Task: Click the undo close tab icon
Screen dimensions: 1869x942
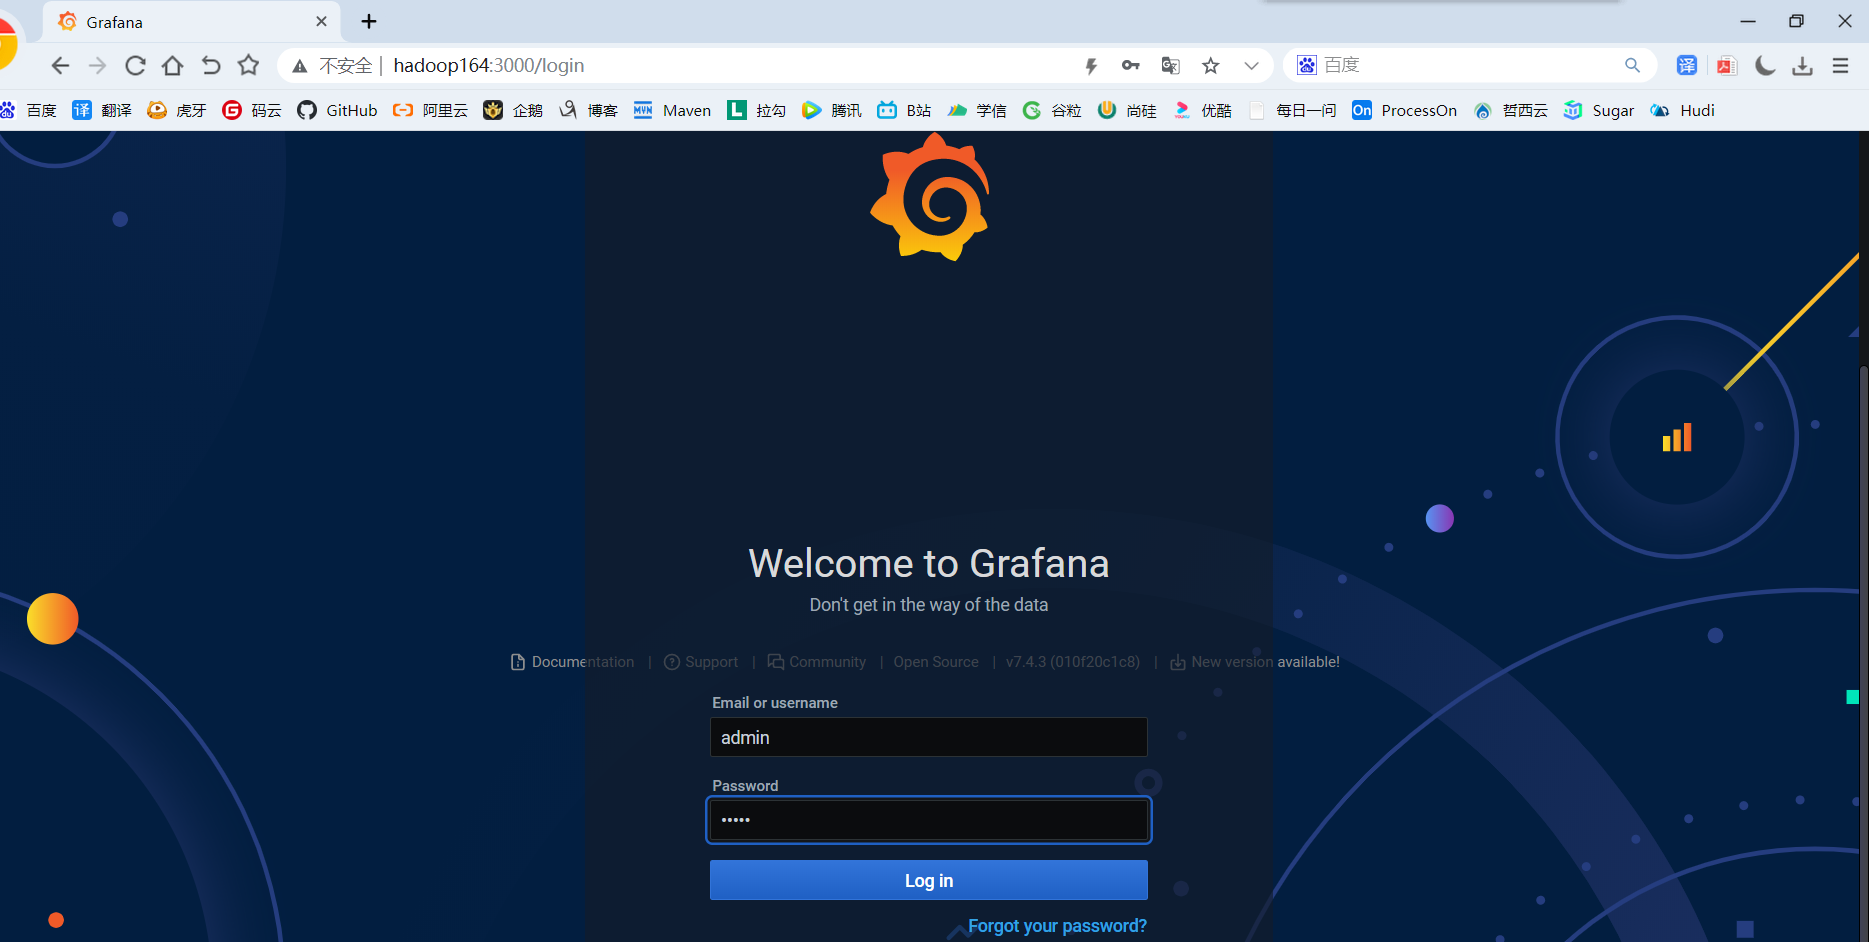Action: click(211, 66)
